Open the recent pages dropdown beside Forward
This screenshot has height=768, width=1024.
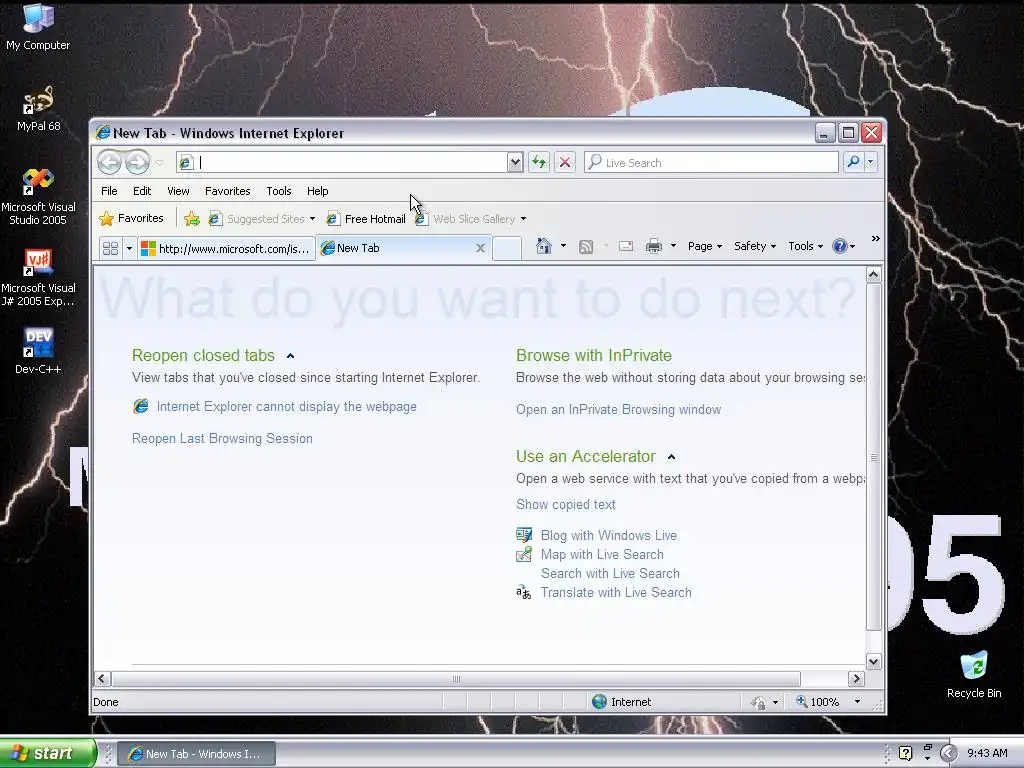pos(159,163)
